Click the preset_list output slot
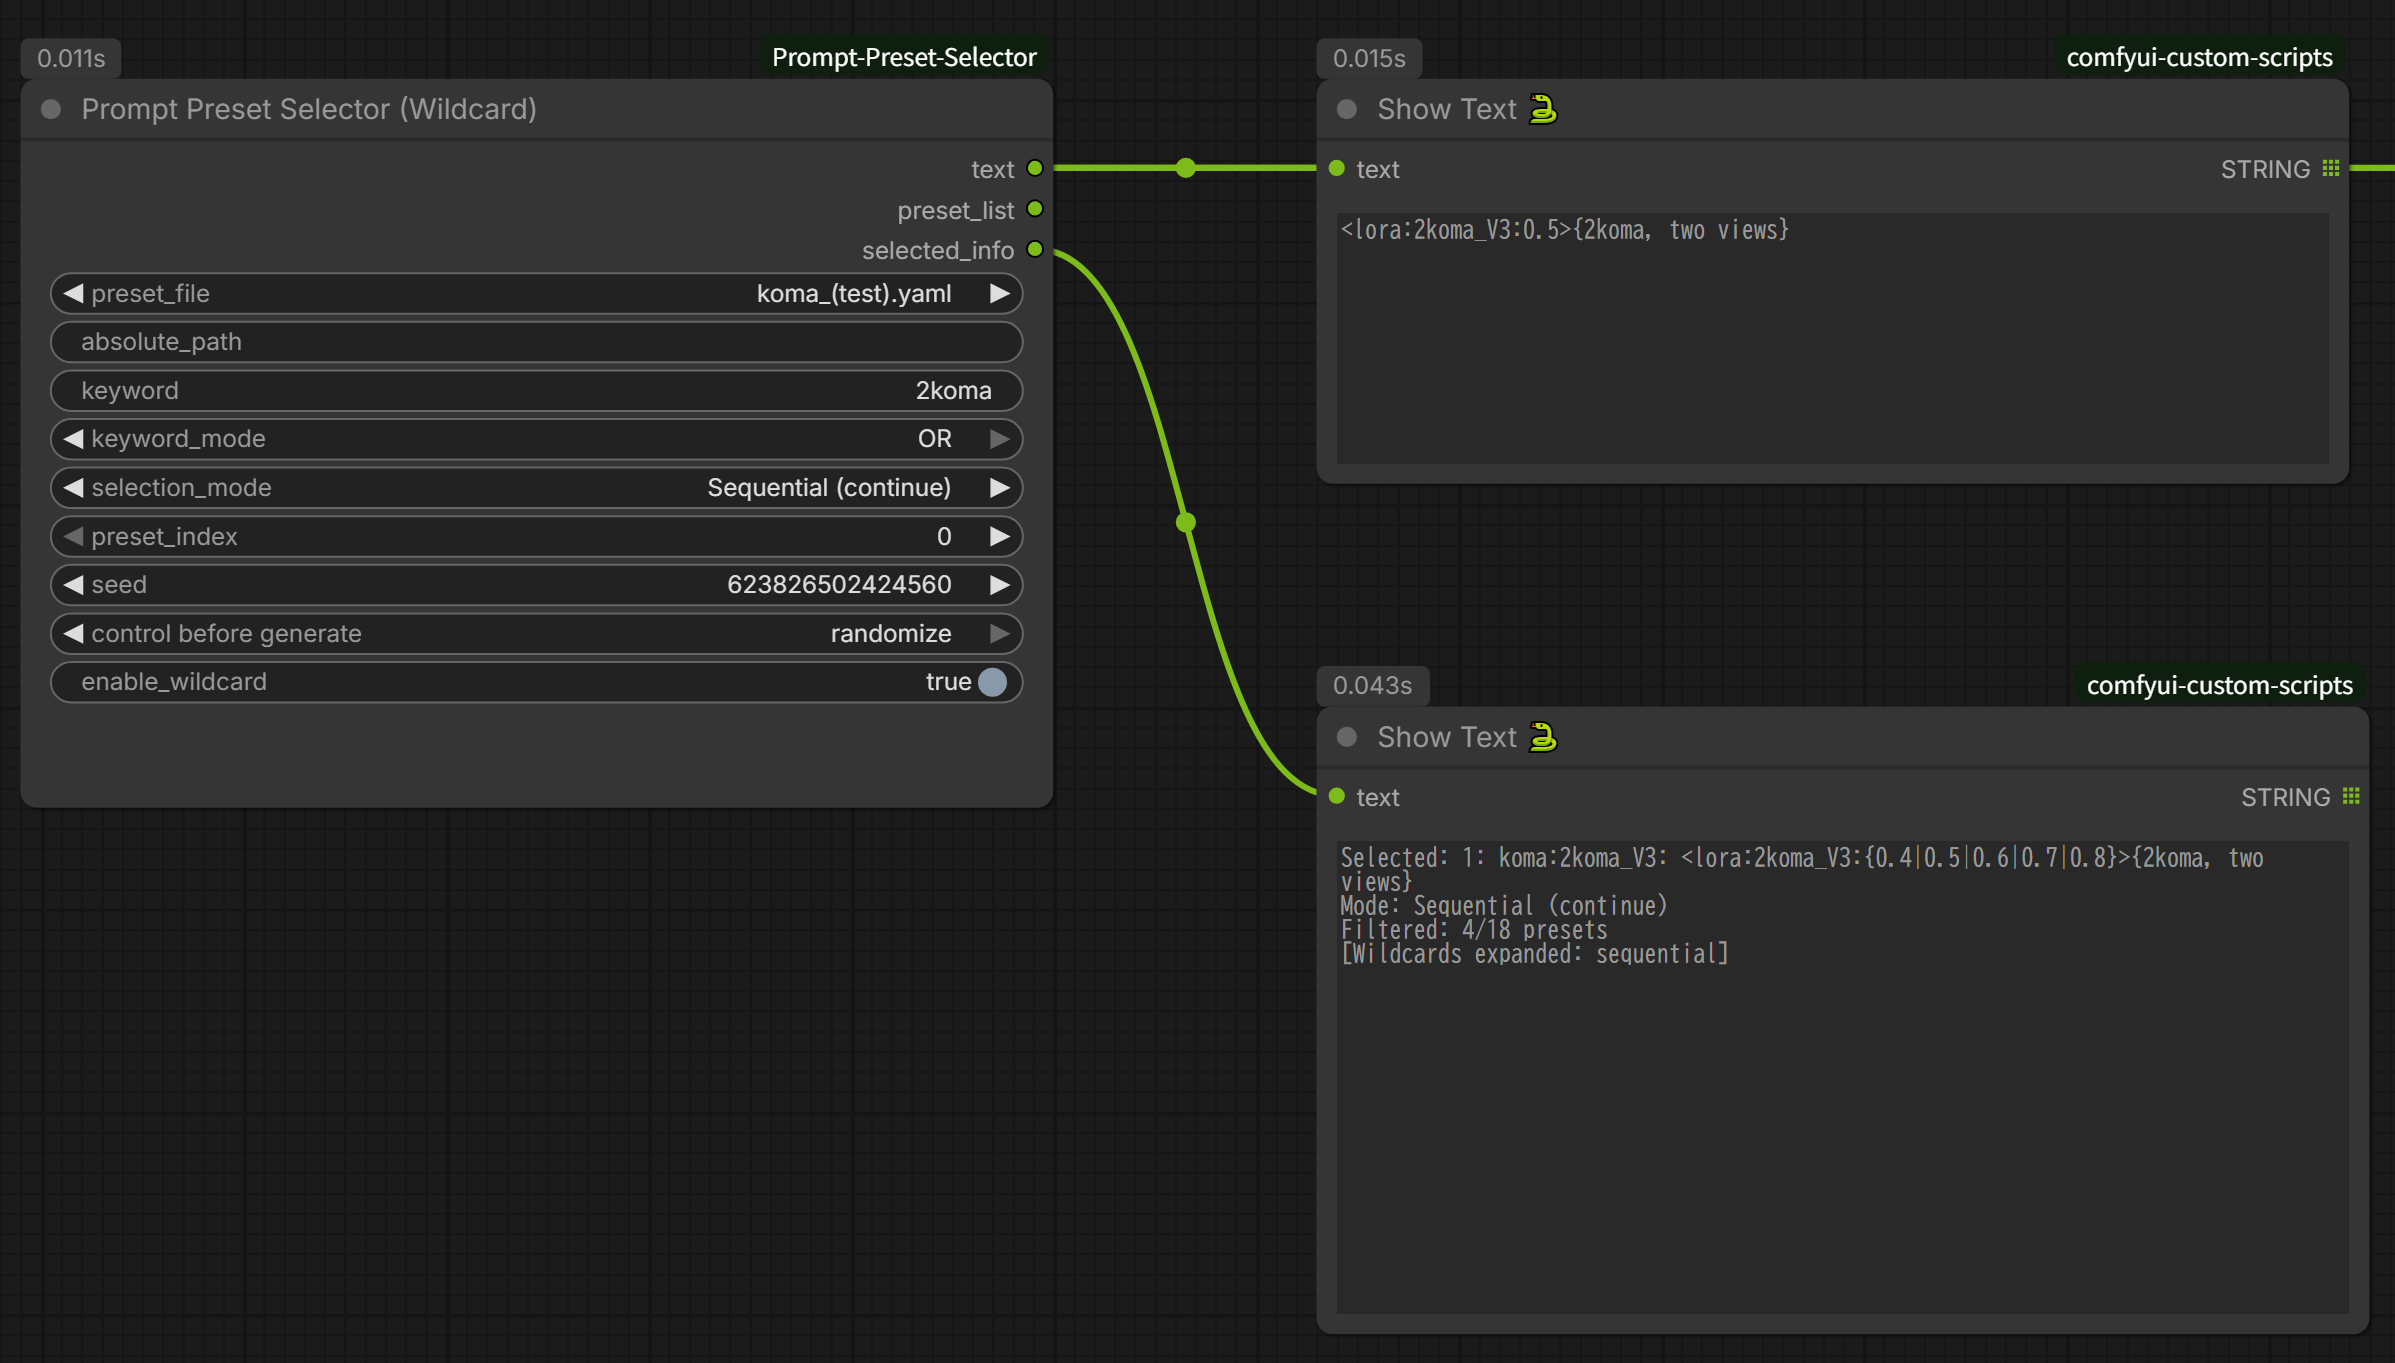2395x1363 pixels. (1035, 209)
